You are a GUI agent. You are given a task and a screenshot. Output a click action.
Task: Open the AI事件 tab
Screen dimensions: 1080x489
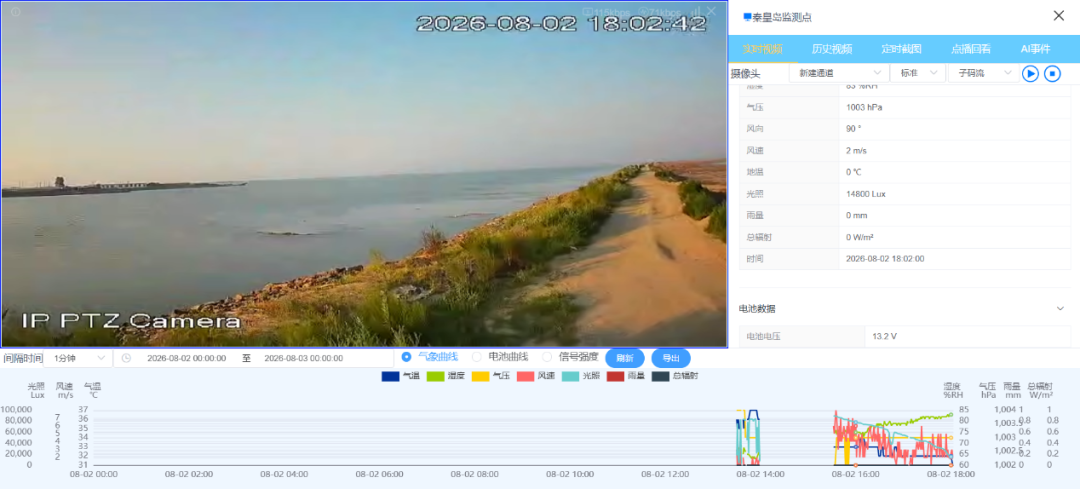coord(1035,49)
